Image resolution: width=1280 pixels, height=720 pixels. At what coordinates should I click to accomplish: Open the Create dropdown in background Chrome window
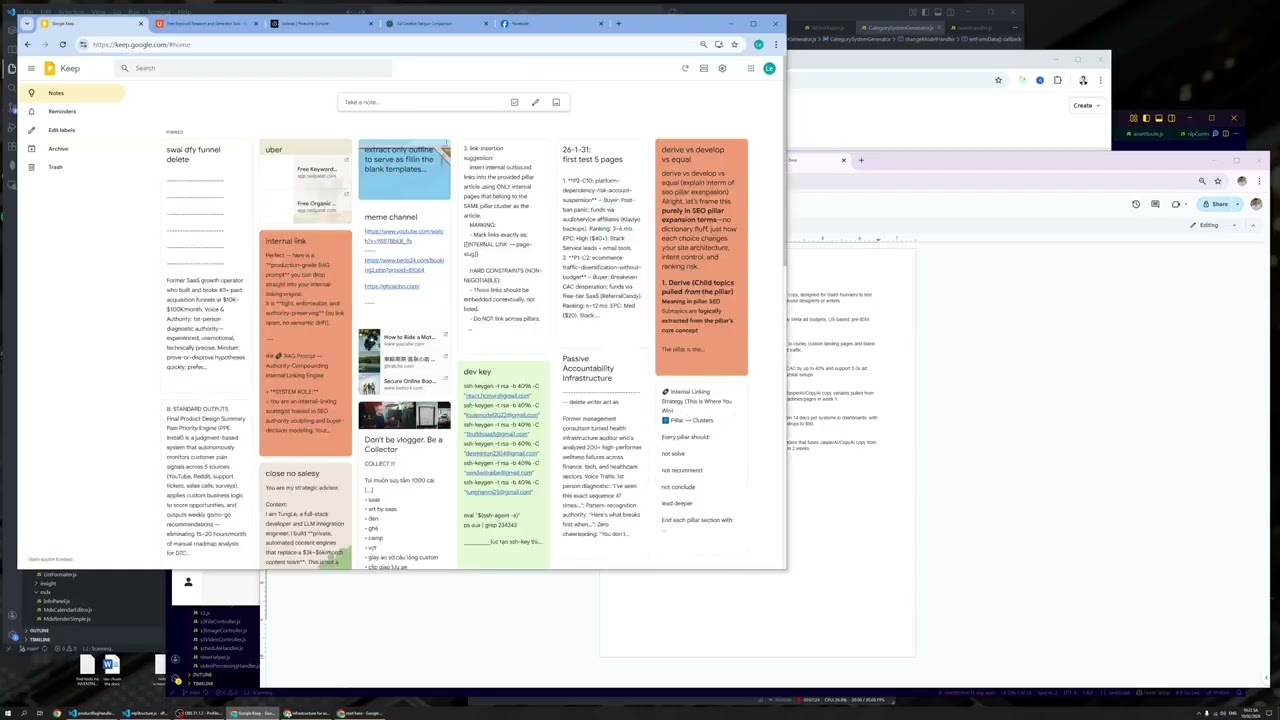tap(1086, 105)
